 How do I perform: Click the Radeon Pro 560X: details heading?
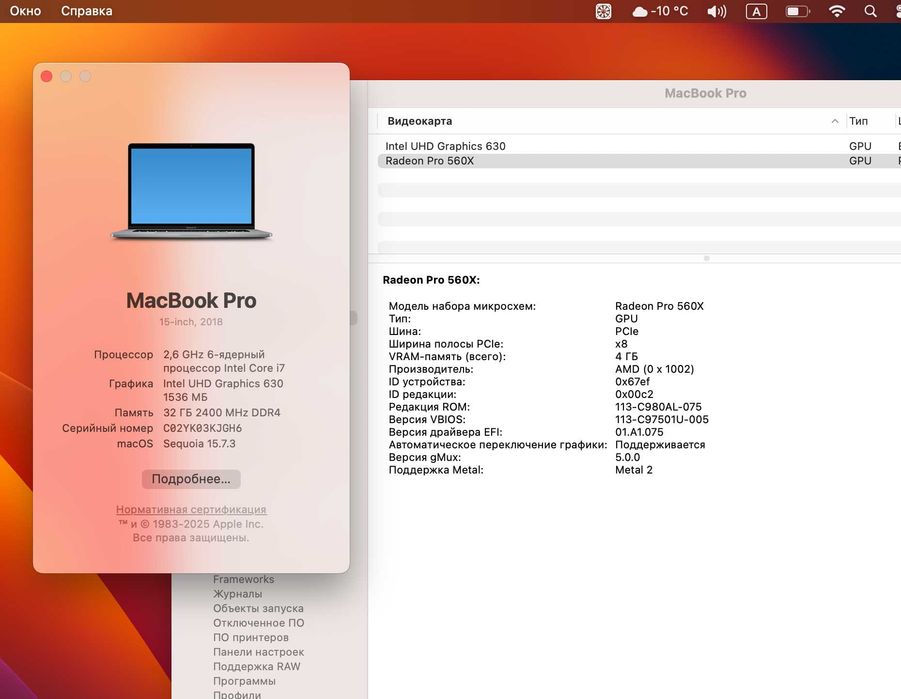[431, 280]
